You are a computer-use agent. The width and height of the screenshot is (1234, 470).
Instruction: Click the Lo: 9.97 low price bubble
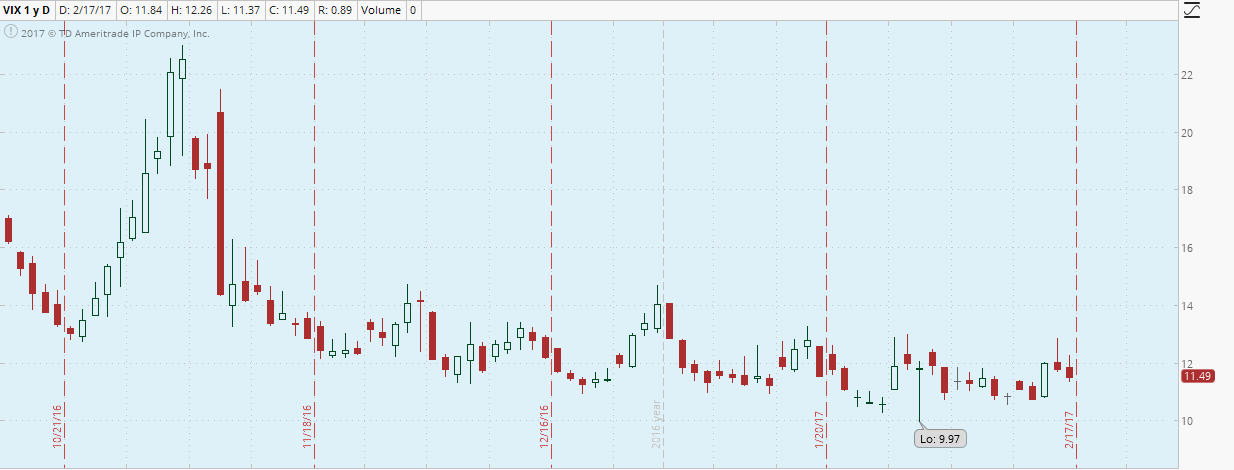[x=939, y=437]
